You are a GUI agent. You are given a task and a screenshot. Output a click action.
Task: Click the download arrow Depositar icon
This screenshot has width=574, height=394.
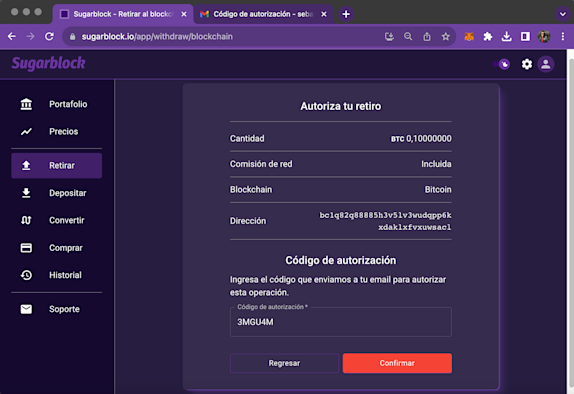(x=26, y=193)
